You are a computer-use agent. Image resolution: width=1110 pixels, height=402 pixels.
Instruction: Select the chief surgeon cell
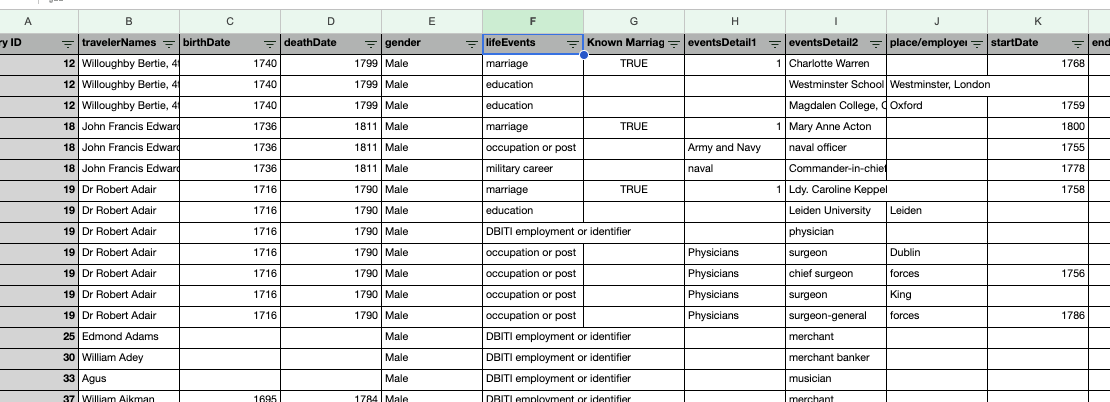[x=835, y=274]
